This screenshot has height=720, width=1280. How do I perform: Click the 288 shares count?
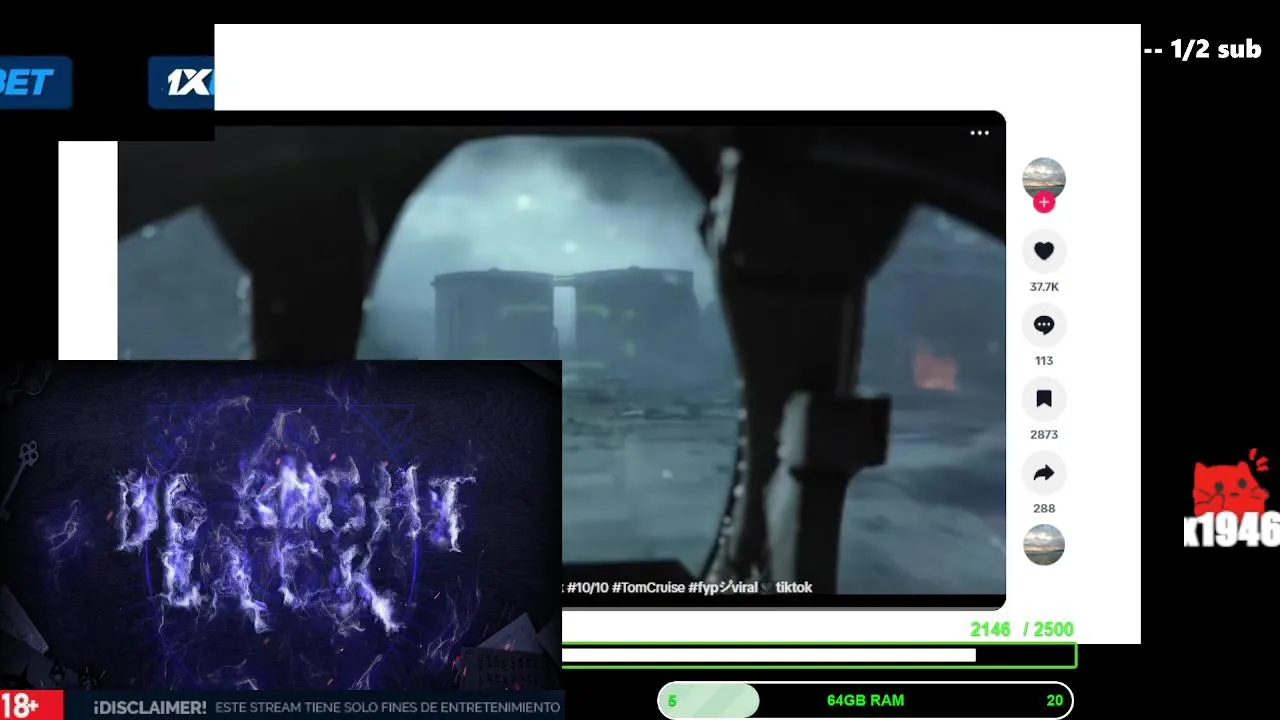(x=1044, y=509)
